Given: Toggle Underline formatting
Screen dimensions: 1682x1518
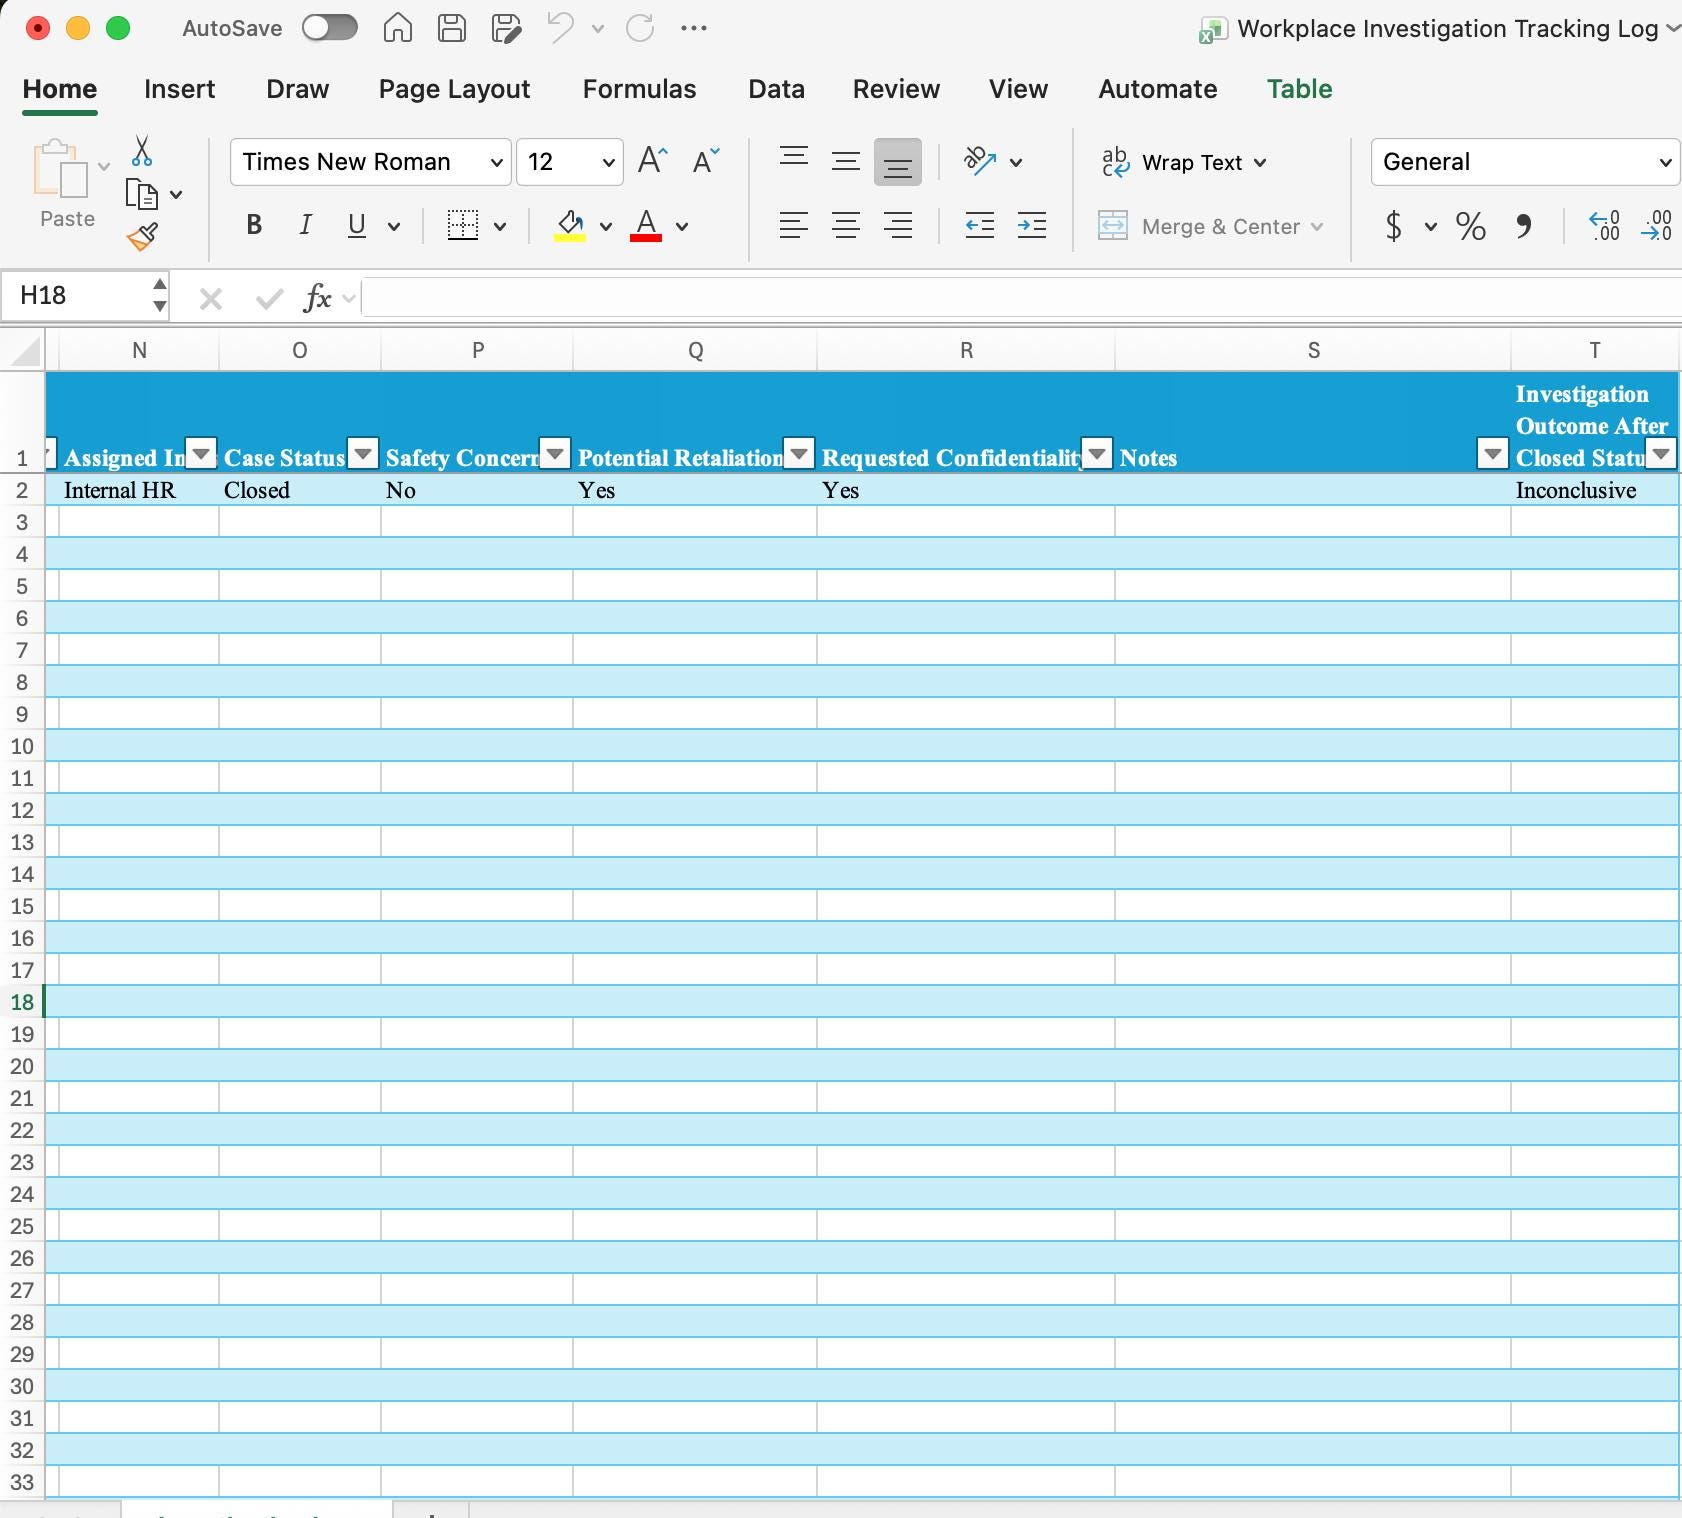Looking at the screenshot, I should click(x=356, y=226).
